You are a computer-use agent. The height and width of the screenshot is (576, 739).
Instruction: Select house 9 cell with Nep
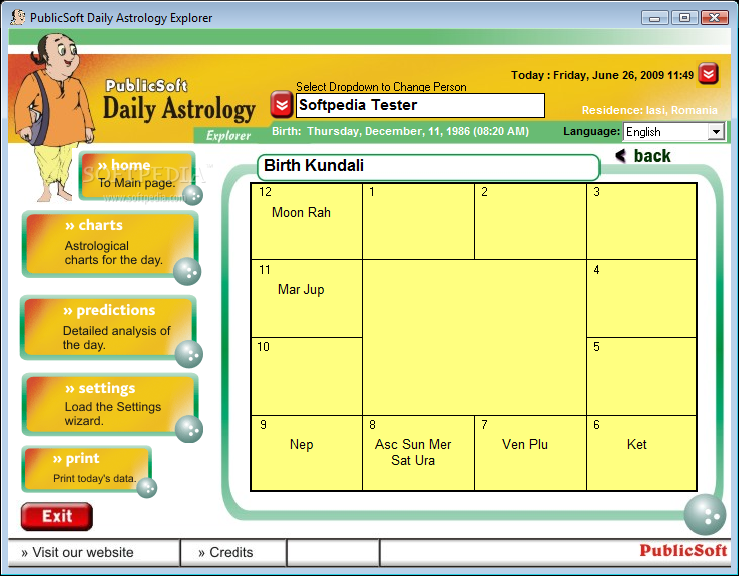tap(307, 453)
